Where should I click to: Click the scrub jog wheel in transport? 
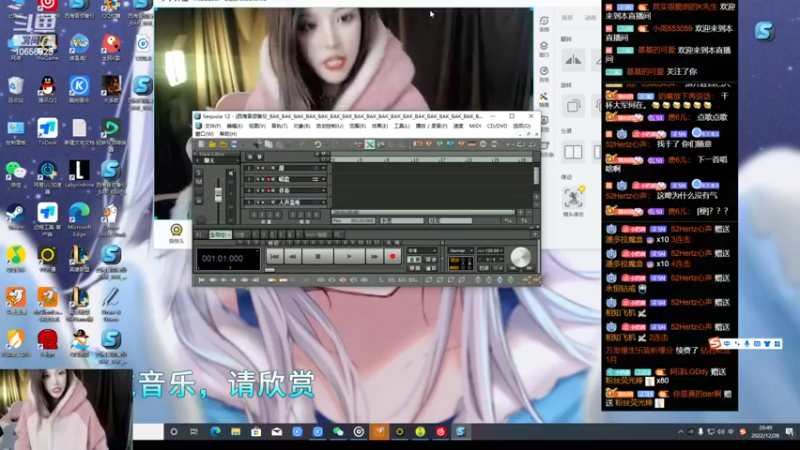pyautogui.click(x=520, y=257)
